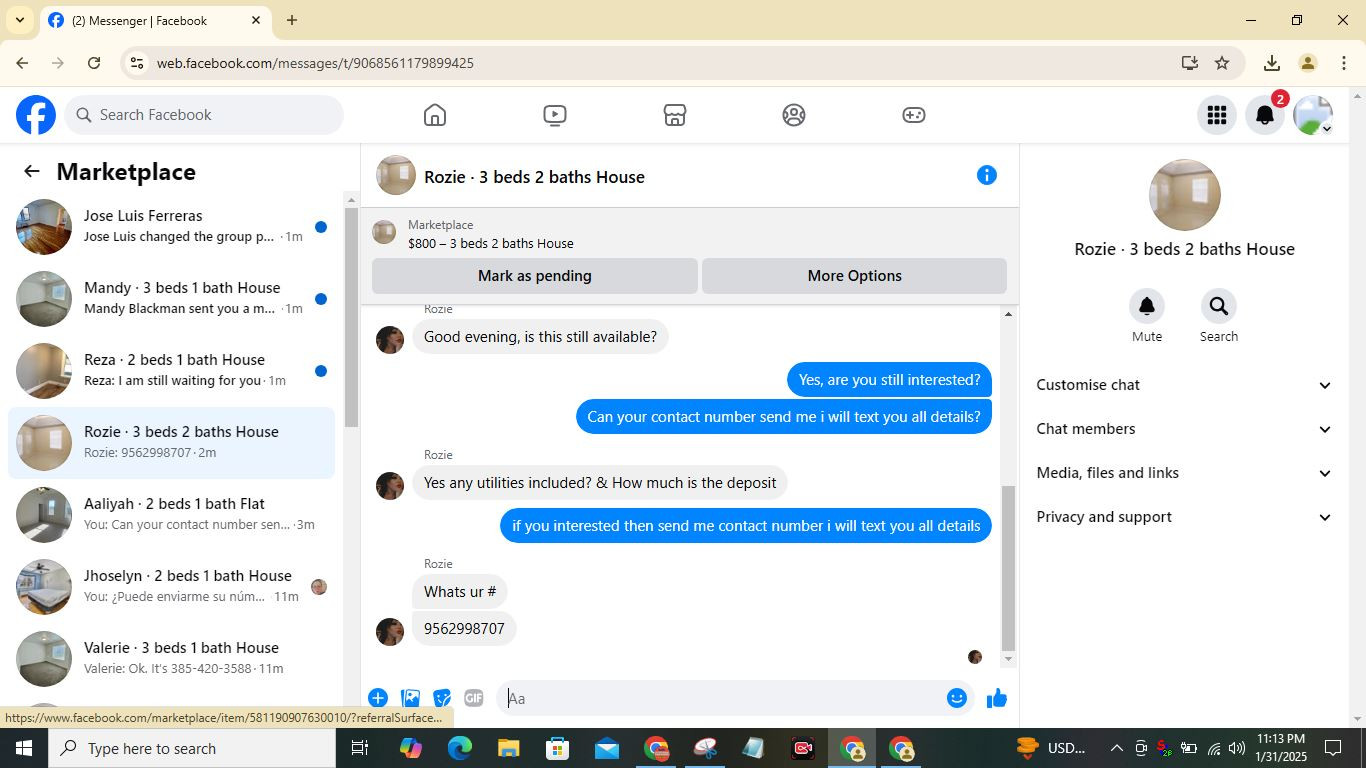Screen dimensions: 1366x768
Task: Open the Groups icon in top navigation
Action: (794, 115)
